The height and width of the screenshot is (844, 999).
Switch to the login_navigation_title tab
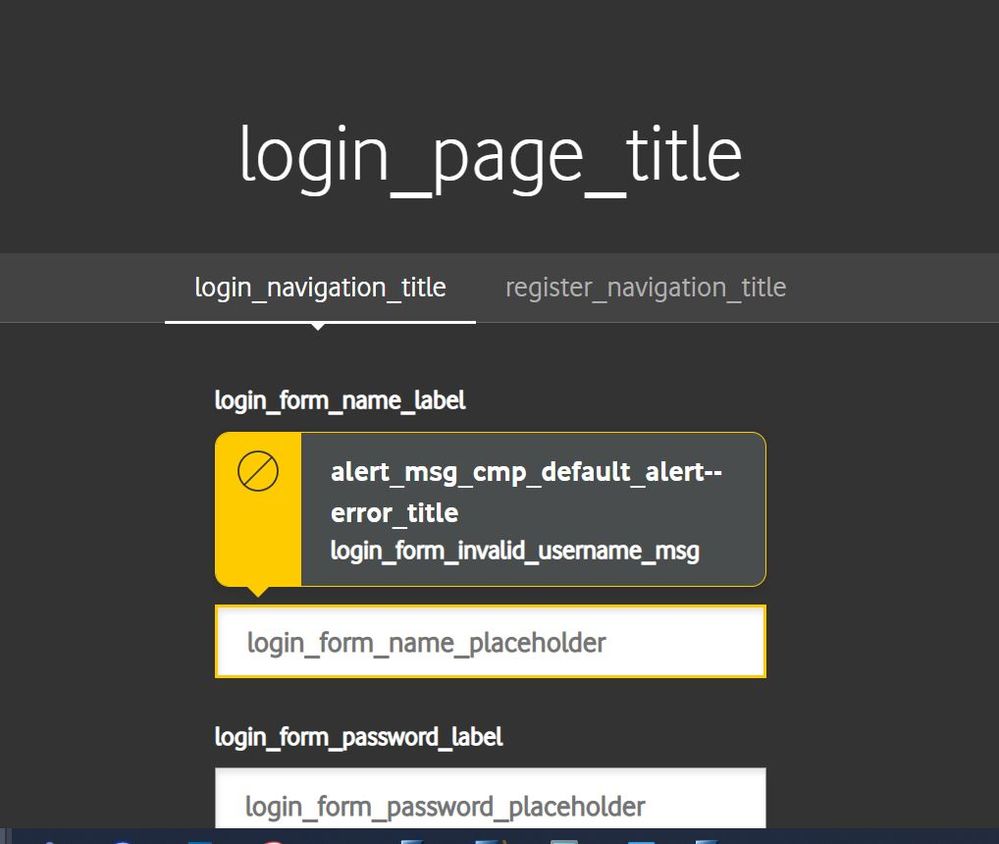click(x=320, y=288)
